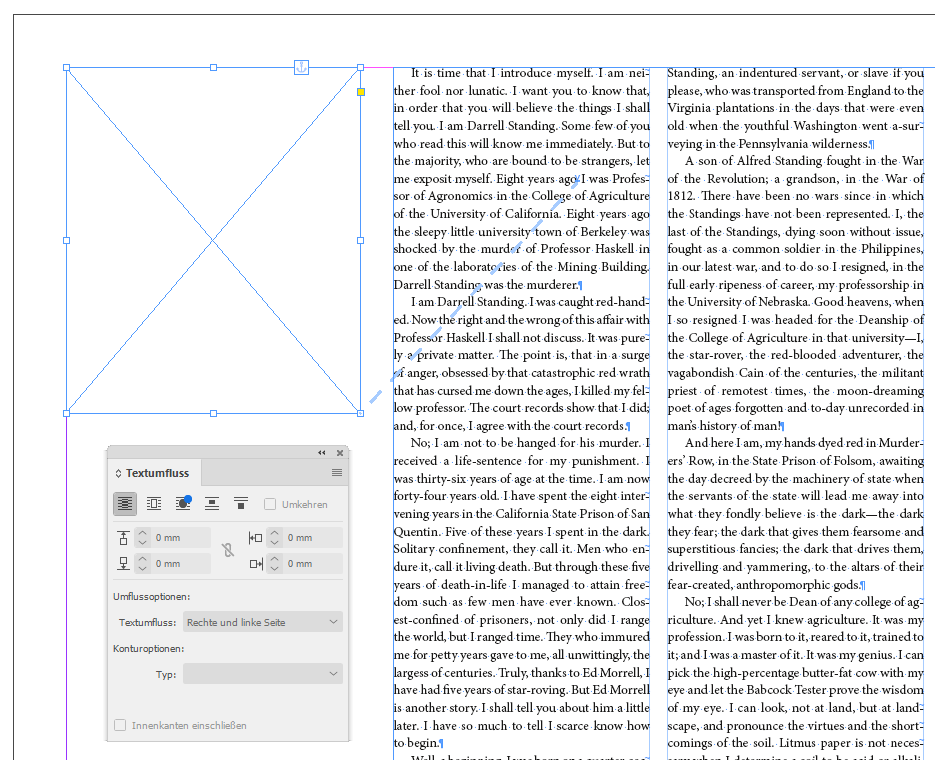Click the text 'Umflussoptionen:'
Viewport: 935px width, 760px height.
[x=151, y=596]
